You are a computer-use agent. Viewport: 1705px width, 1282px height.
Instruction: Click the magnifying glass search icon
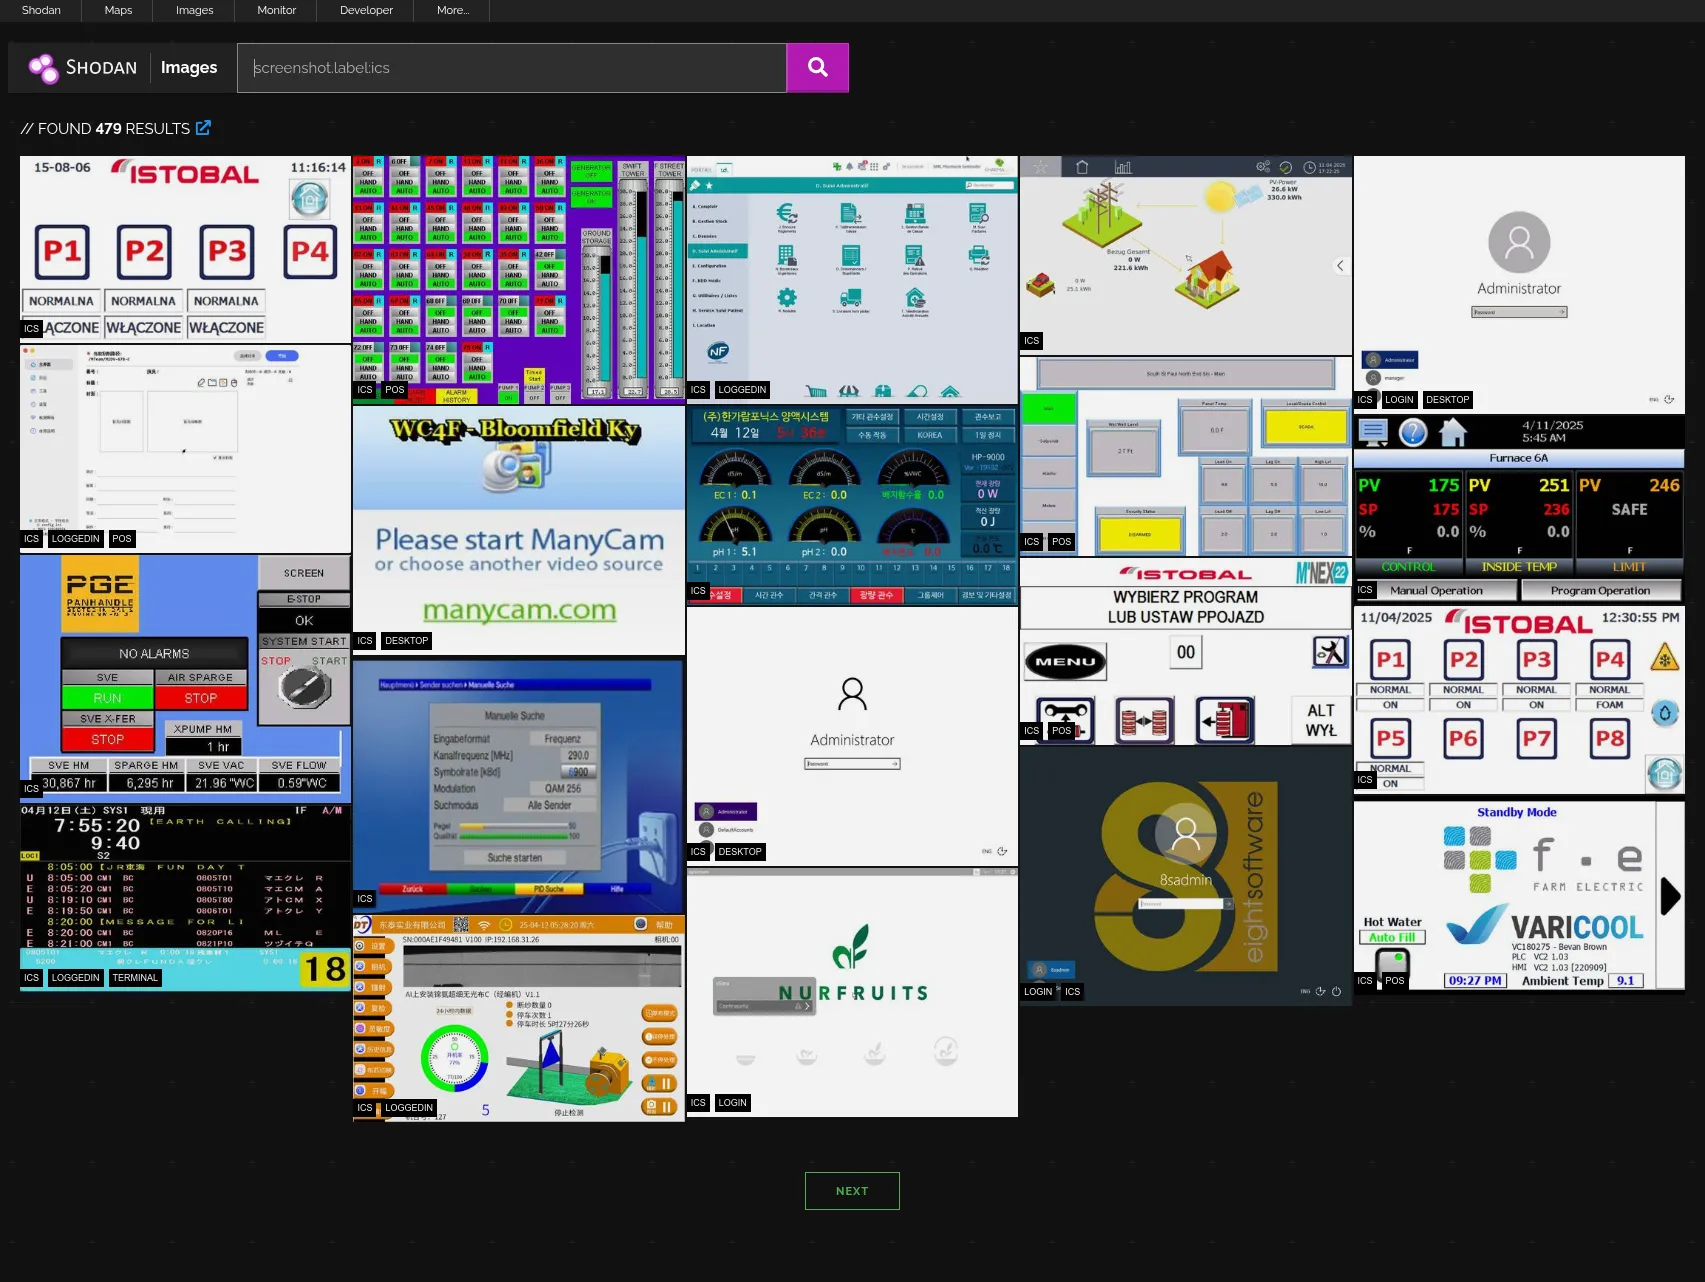[817, 67]
